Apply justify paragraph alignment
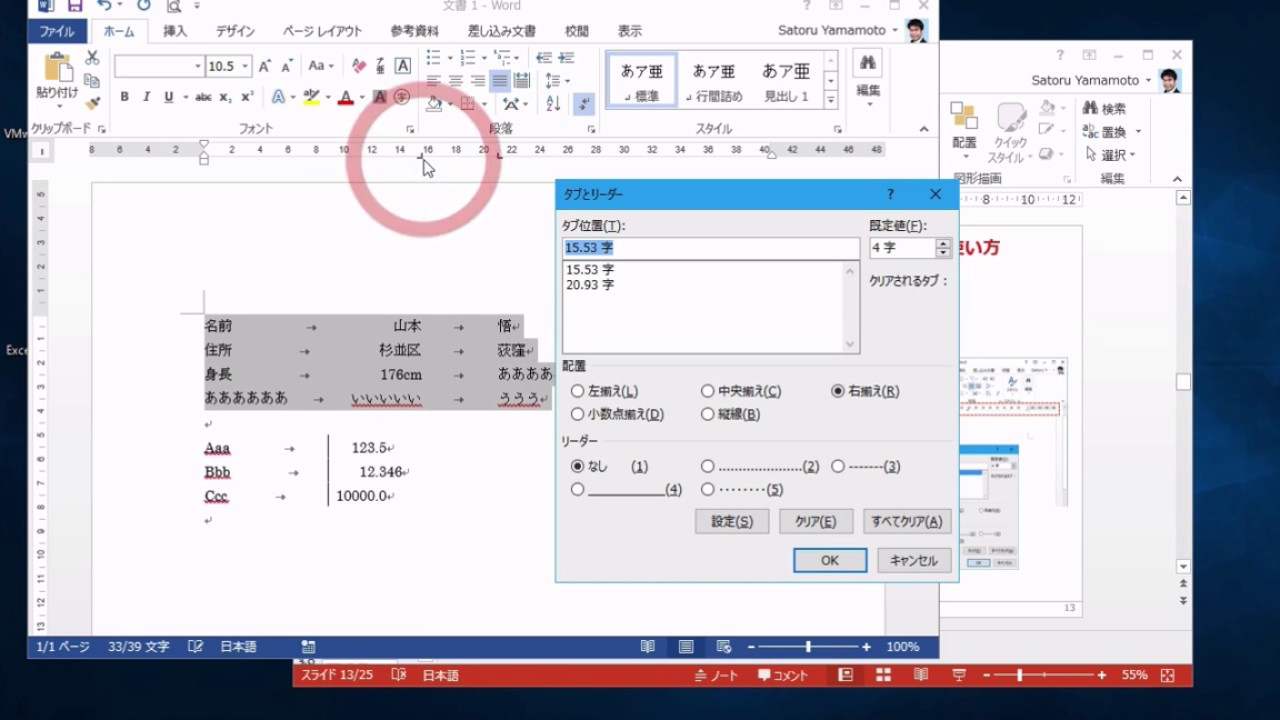 click(499, 81)
